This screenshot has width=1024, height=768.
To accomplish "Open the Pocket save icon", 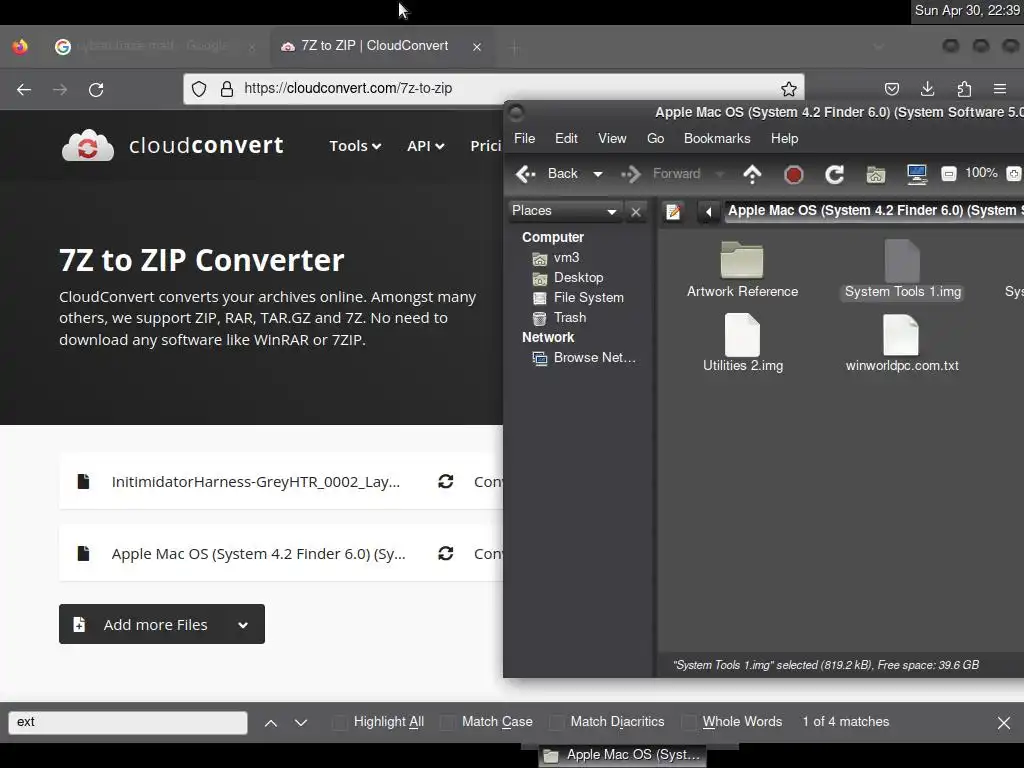I will [891, 89].
